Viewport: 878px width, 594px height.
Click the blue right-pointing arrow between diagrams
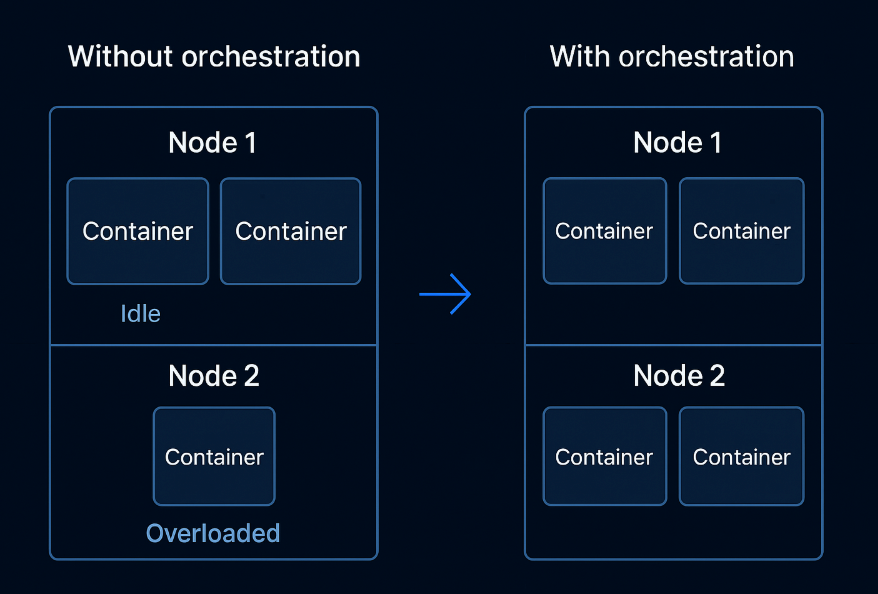[x=445, y=294]
